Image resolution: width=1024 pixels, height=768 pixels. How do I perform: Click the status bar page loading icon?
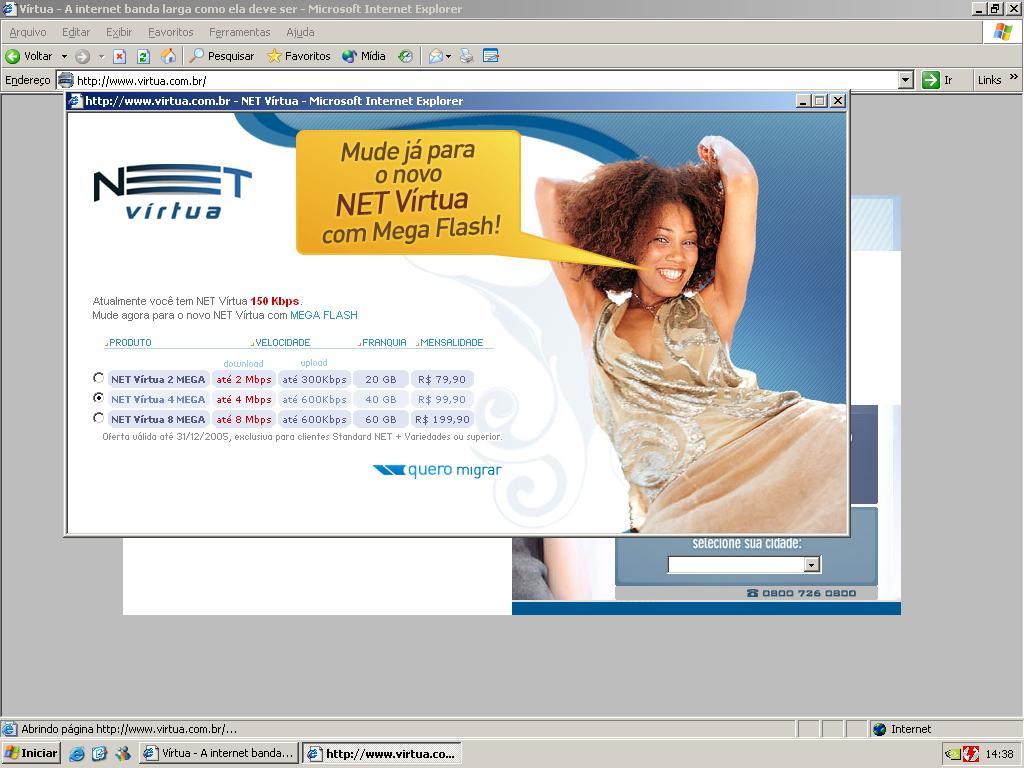9,729
